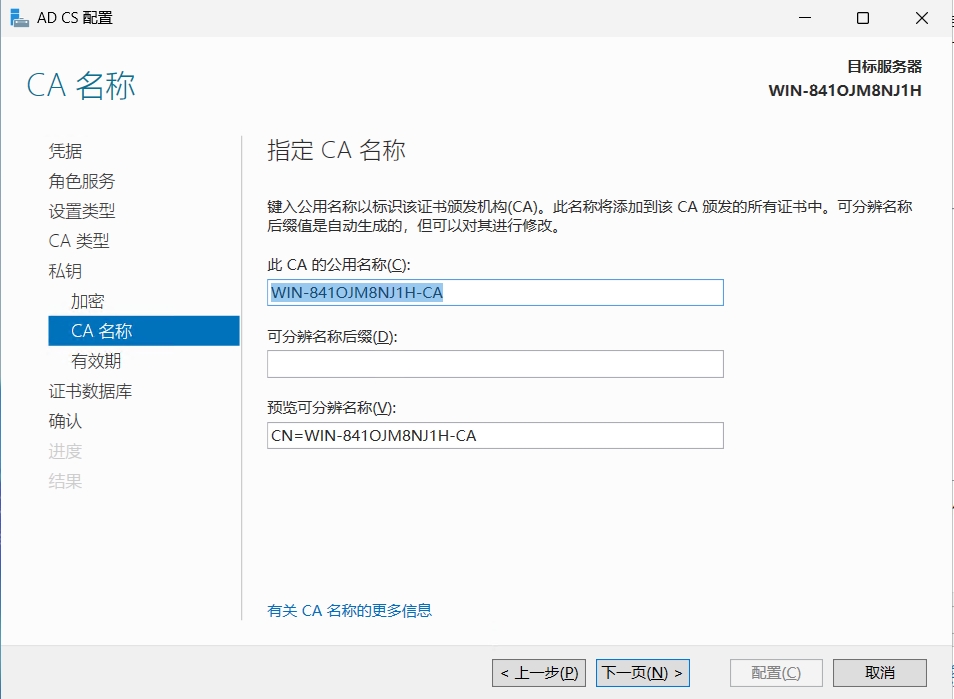Click the AD CS configuration title bar icon
This screenshot has height=699, width=954.
pyautogui.click(x=19, y=18)
